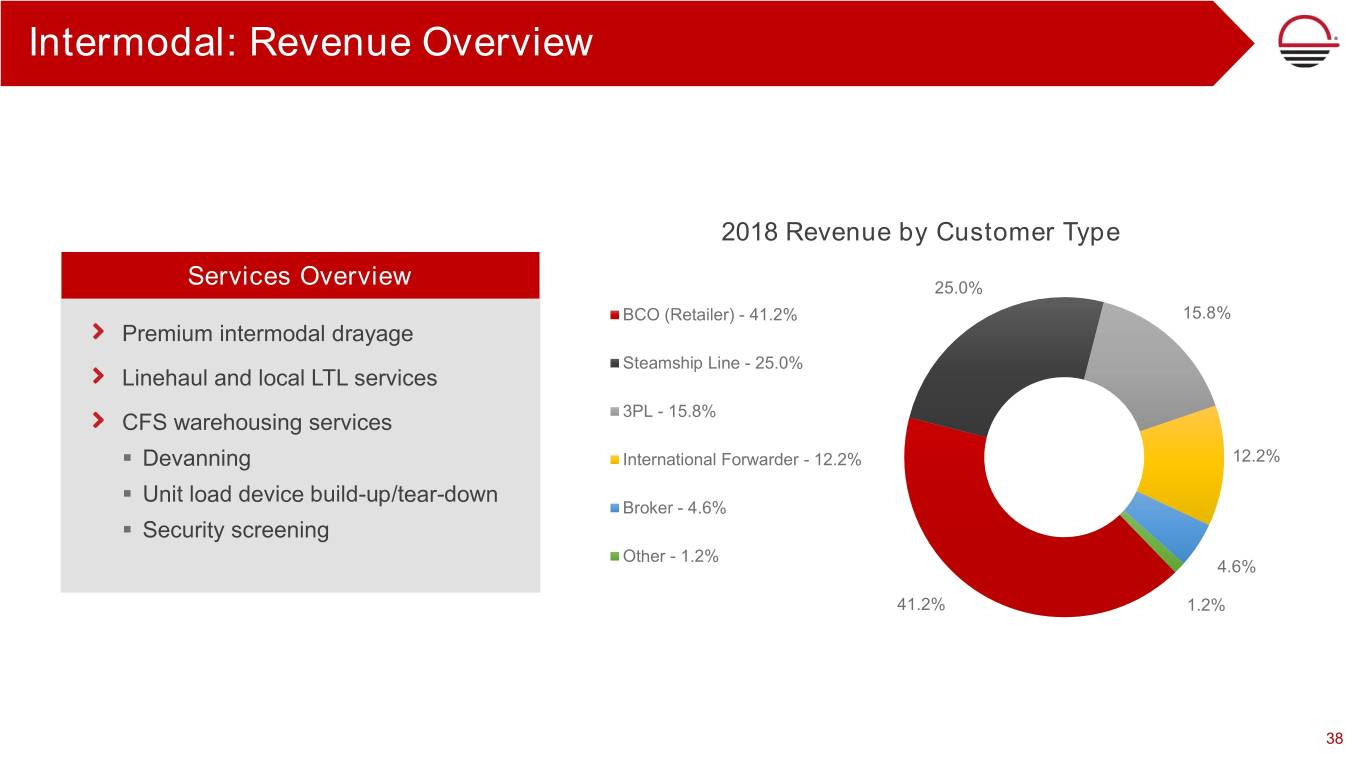
Task: Select the 2018 Revenue by Customer Type title
Action: (920, 232)
